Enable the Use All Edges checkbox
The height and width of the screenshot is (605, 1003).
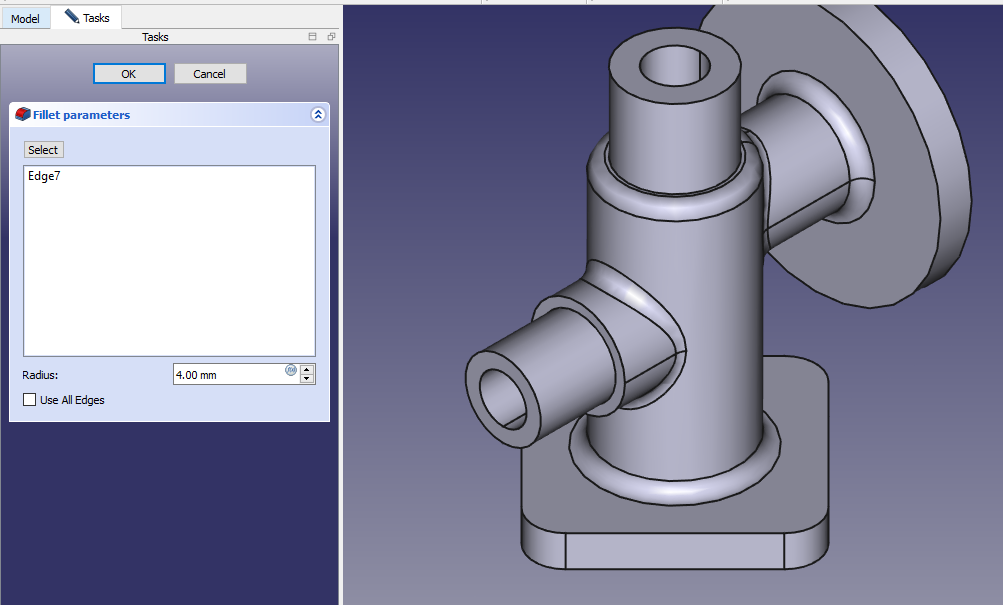pos(29,400)
